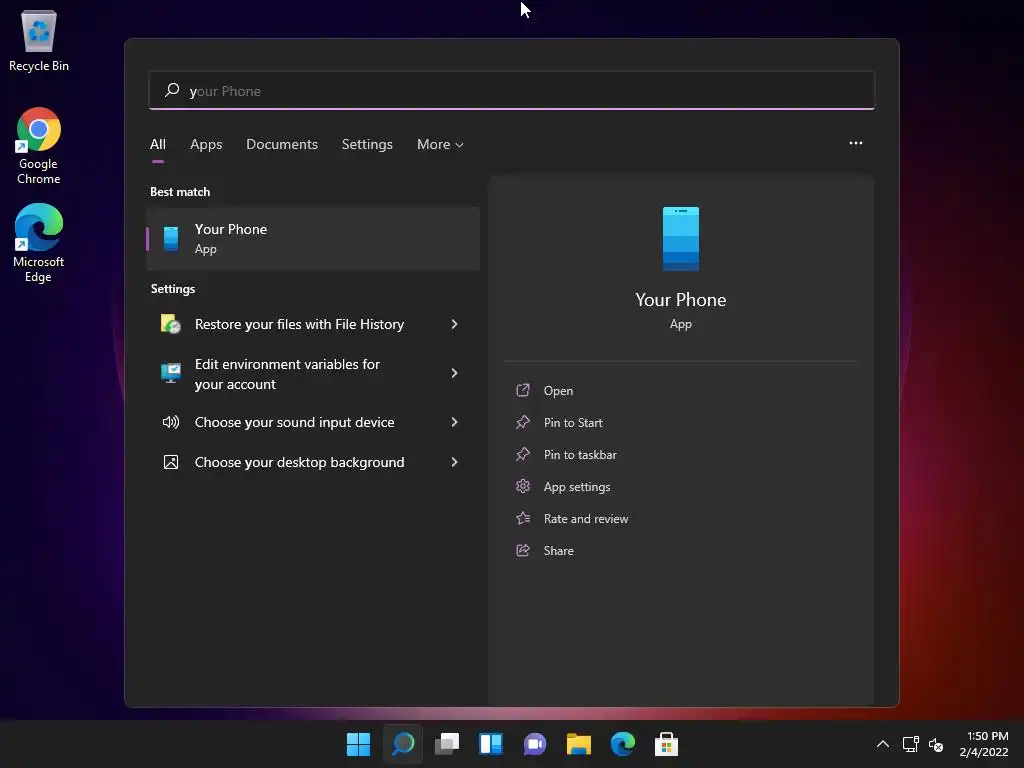The width and height of the screenshot is (1024, 768).
Task: Open the Your Phone best match result
Action: pos(313,239)
